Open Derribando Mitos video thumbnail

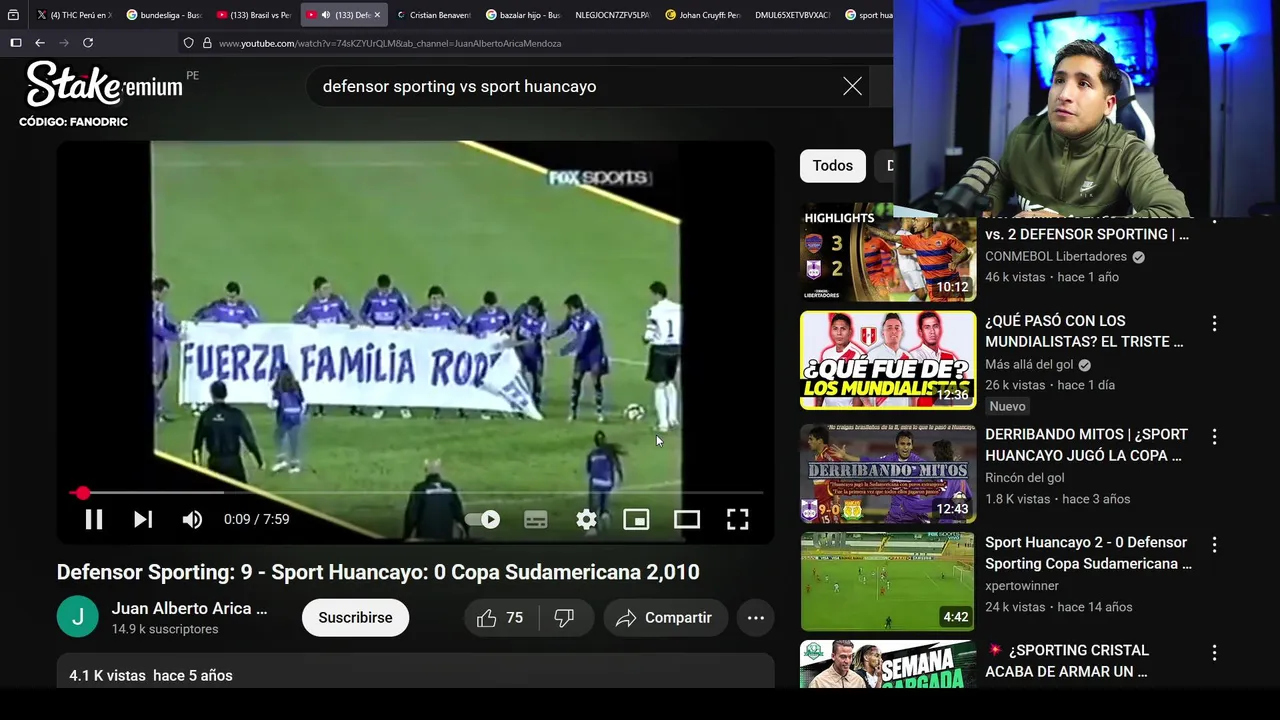(888, 474)
